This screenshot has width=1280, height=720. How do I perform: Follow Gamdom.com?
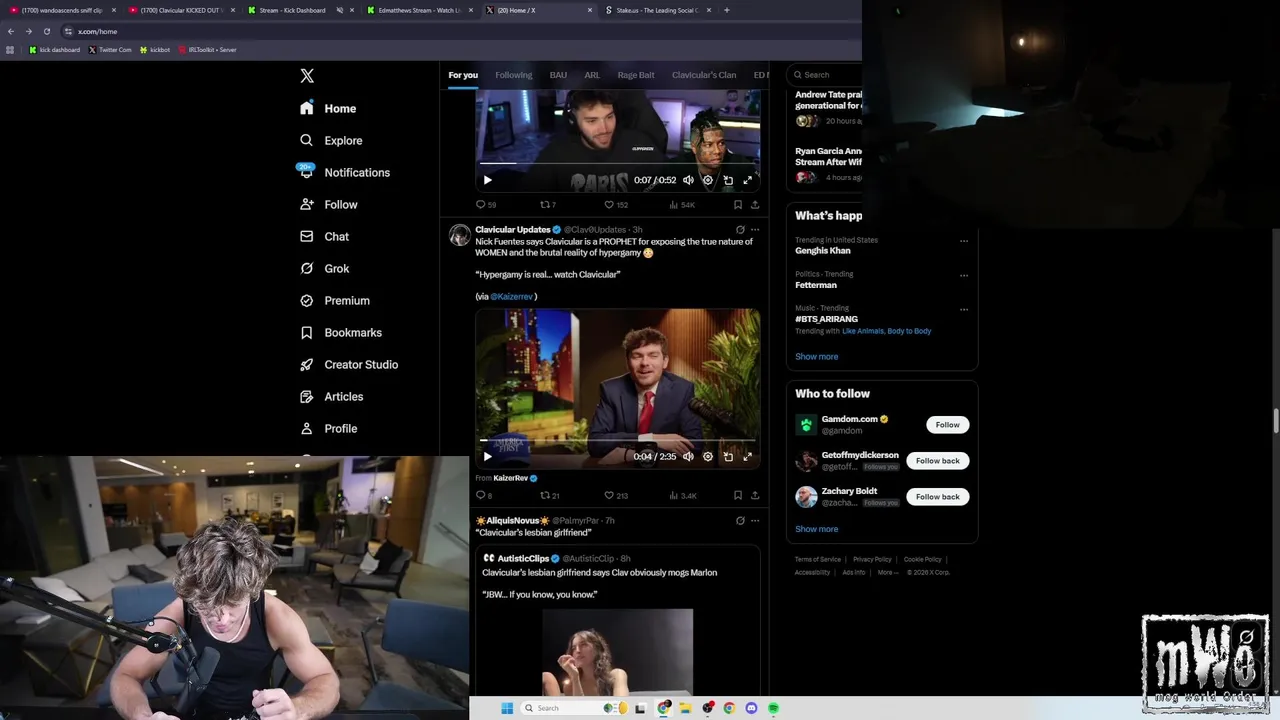click(x=947, y=425)
